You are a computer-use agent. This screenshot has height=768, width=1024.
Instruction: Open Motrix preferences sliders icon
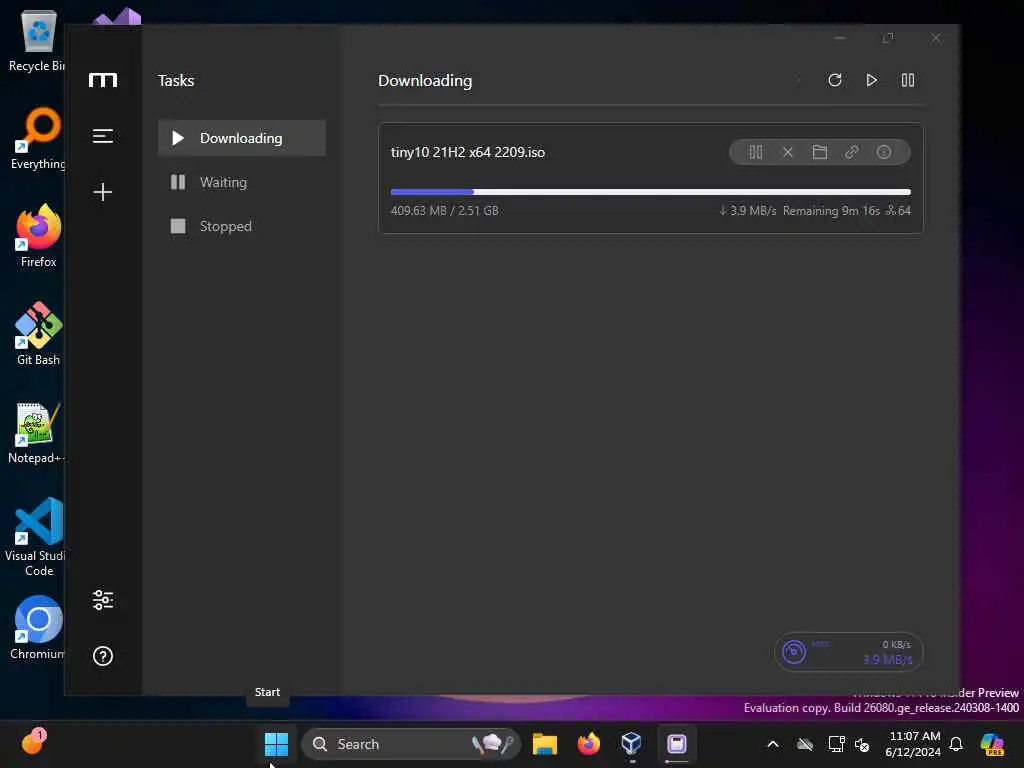coord(103,600)
